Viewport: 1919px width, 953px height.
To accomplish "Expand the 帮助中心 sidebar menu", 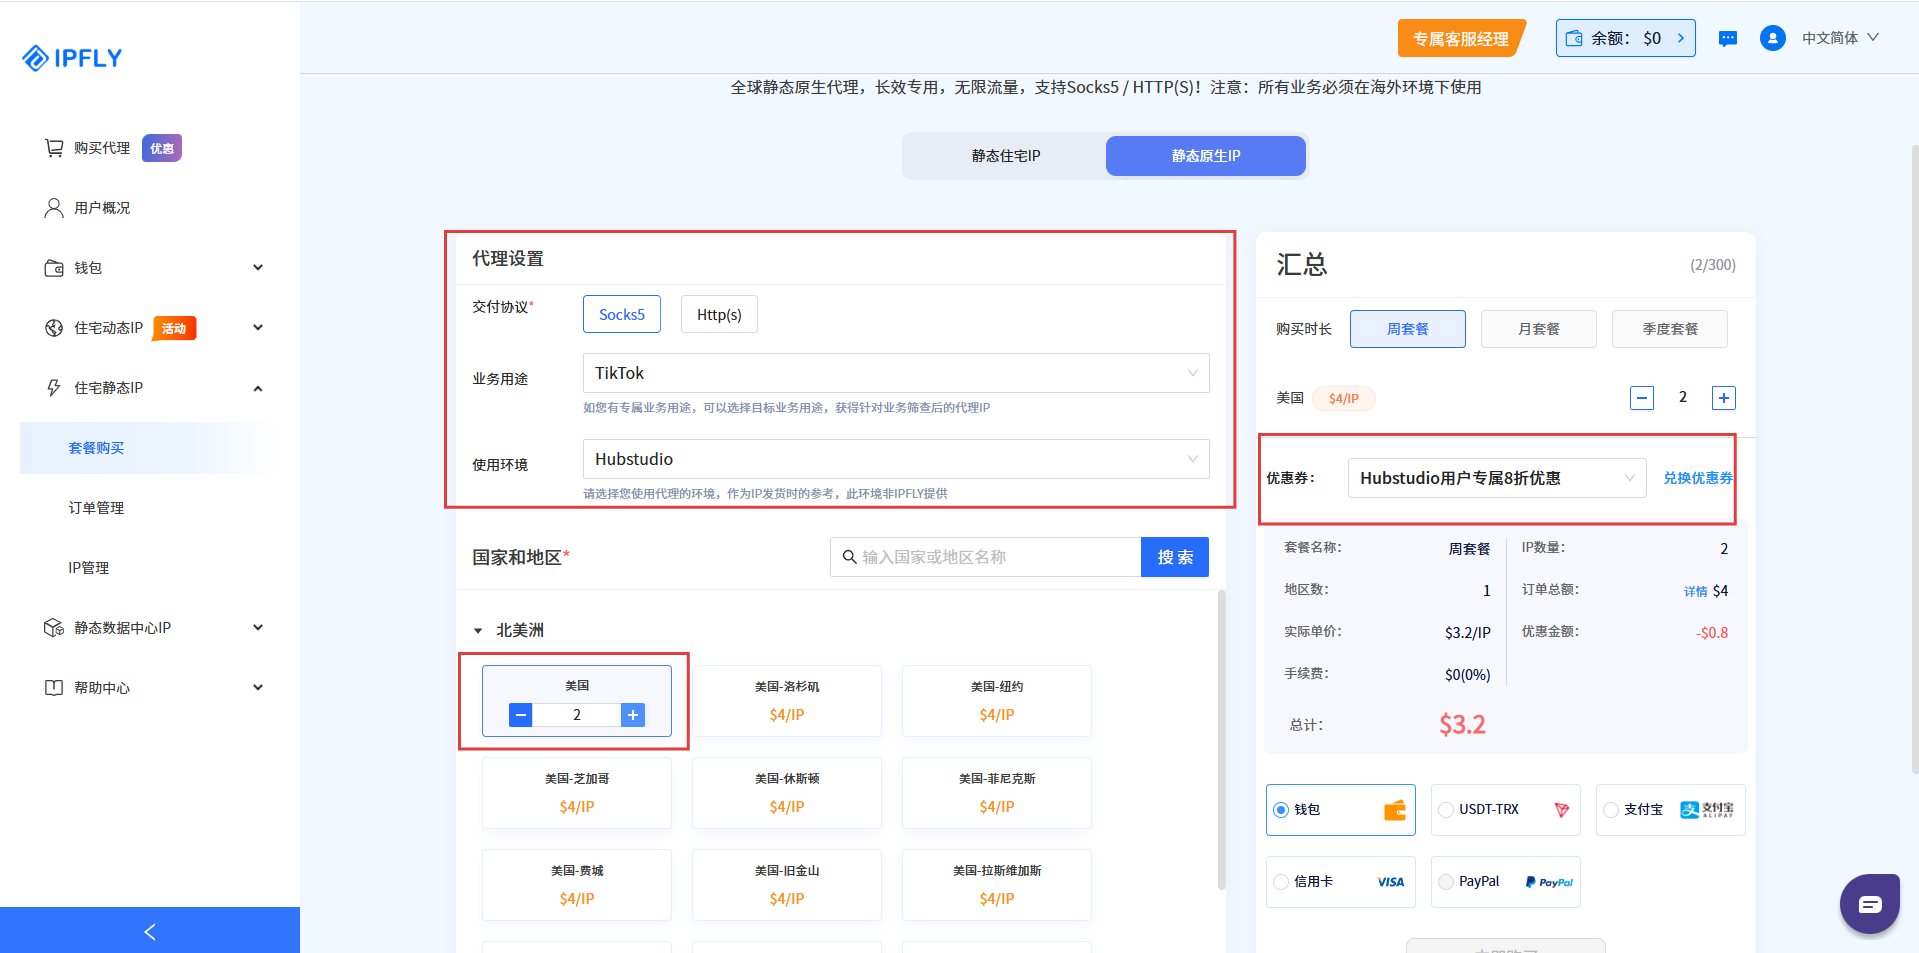I will [258, 688].
